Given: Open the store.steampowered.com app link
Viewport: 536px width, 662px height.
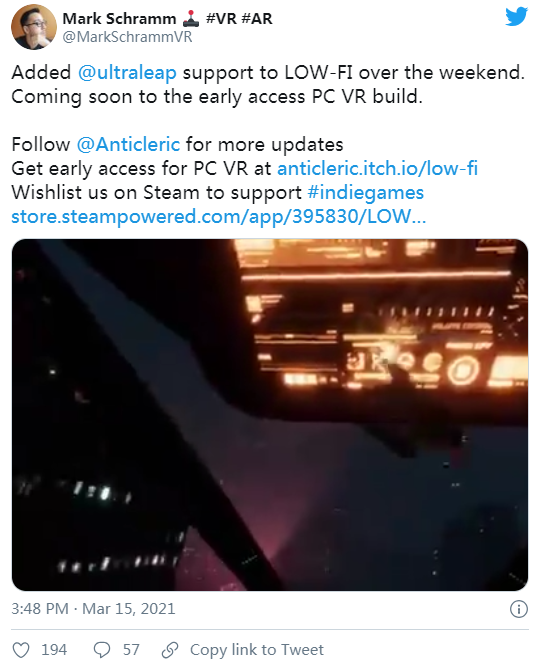Looking at the screenshot, I should click(219, 217).
